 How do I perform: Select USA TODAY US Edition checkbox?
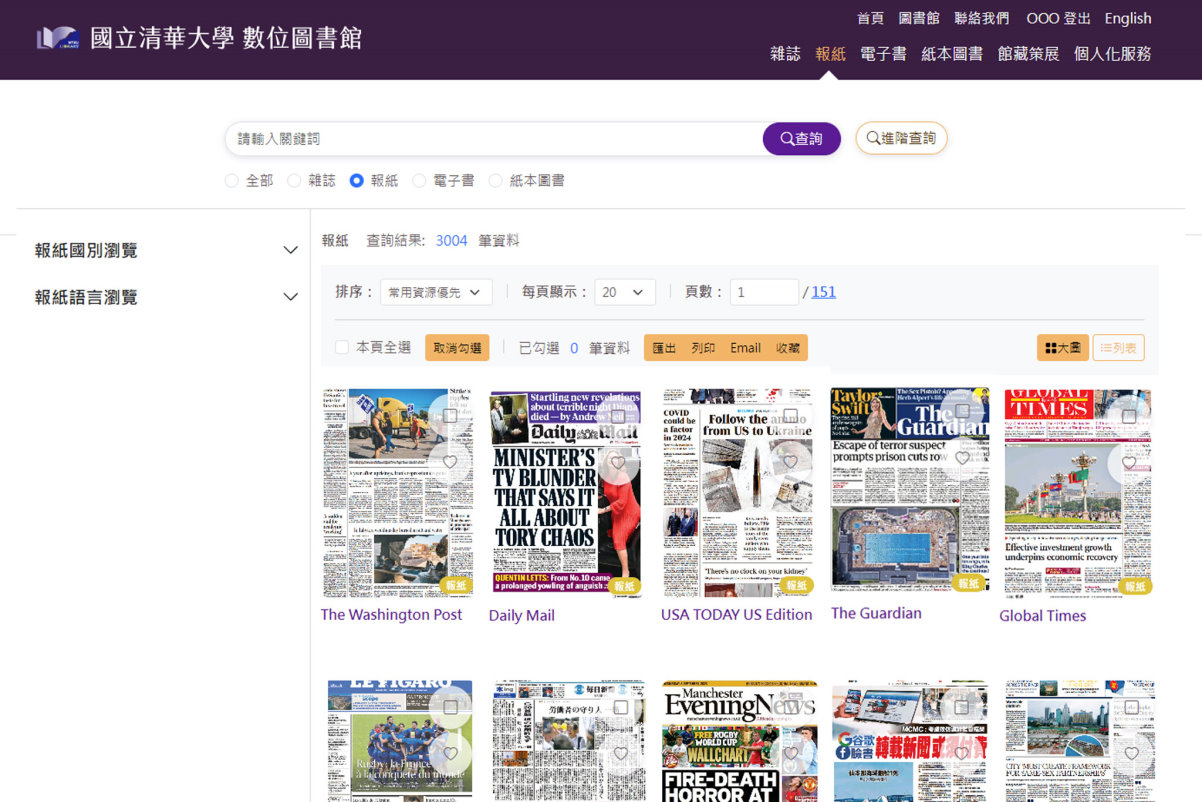(x=790, y=415)
